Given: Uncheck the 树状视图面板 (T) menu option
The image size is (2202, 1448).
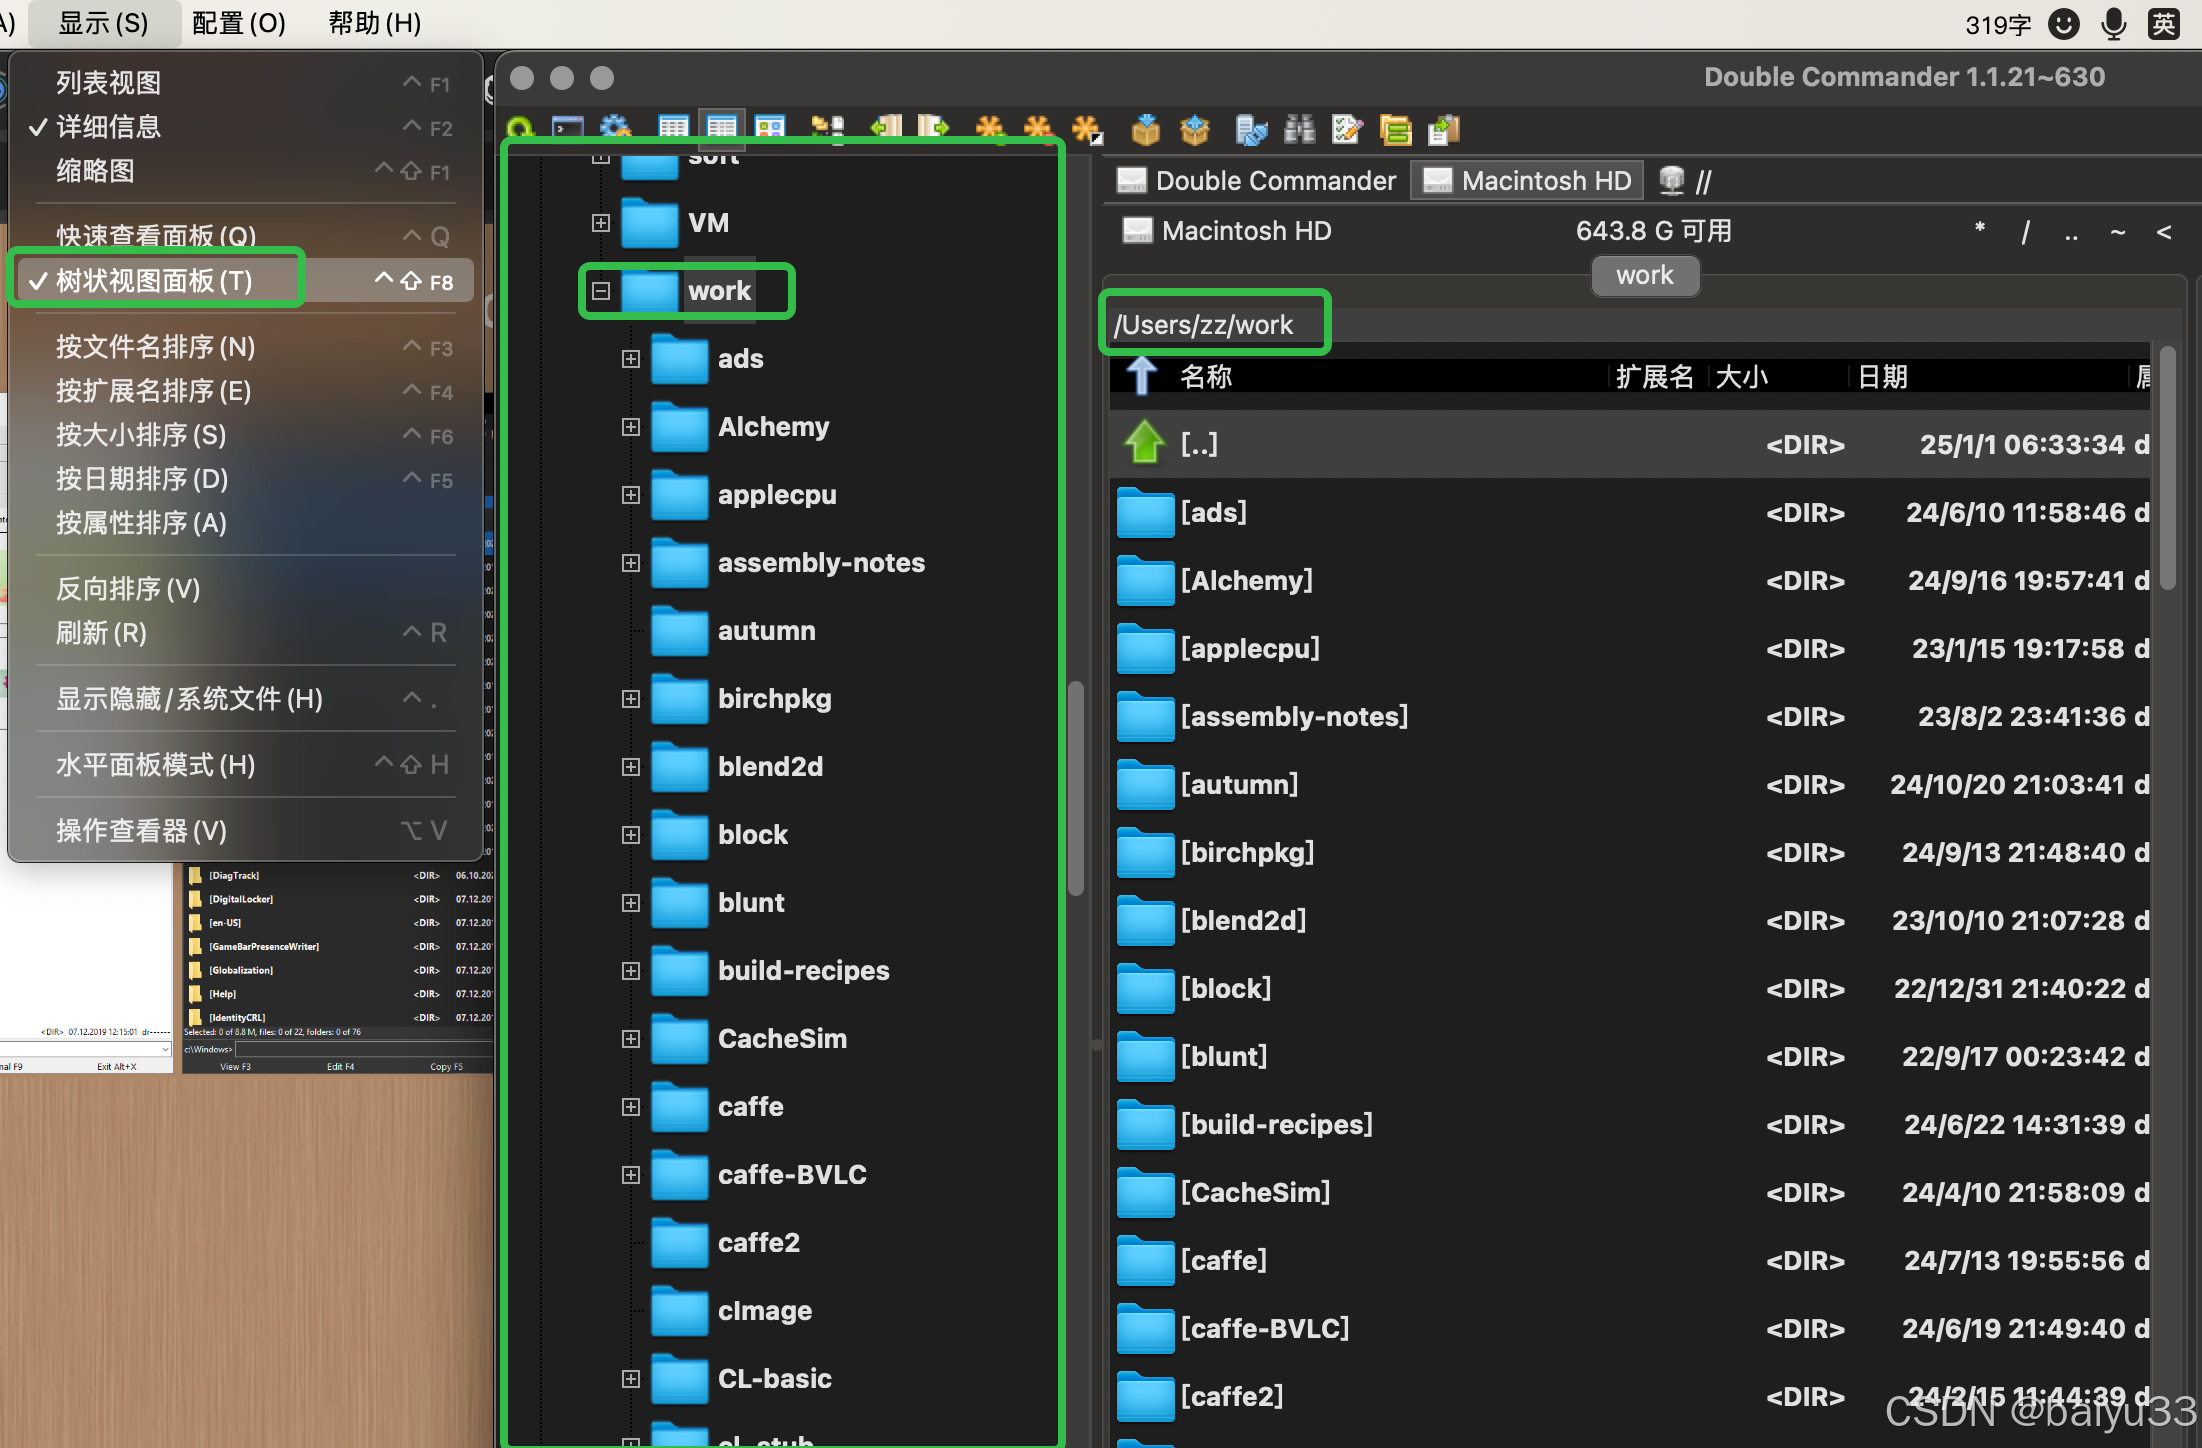Looking at the screenshot, I should pyautogui.click(x=154, y=281).
